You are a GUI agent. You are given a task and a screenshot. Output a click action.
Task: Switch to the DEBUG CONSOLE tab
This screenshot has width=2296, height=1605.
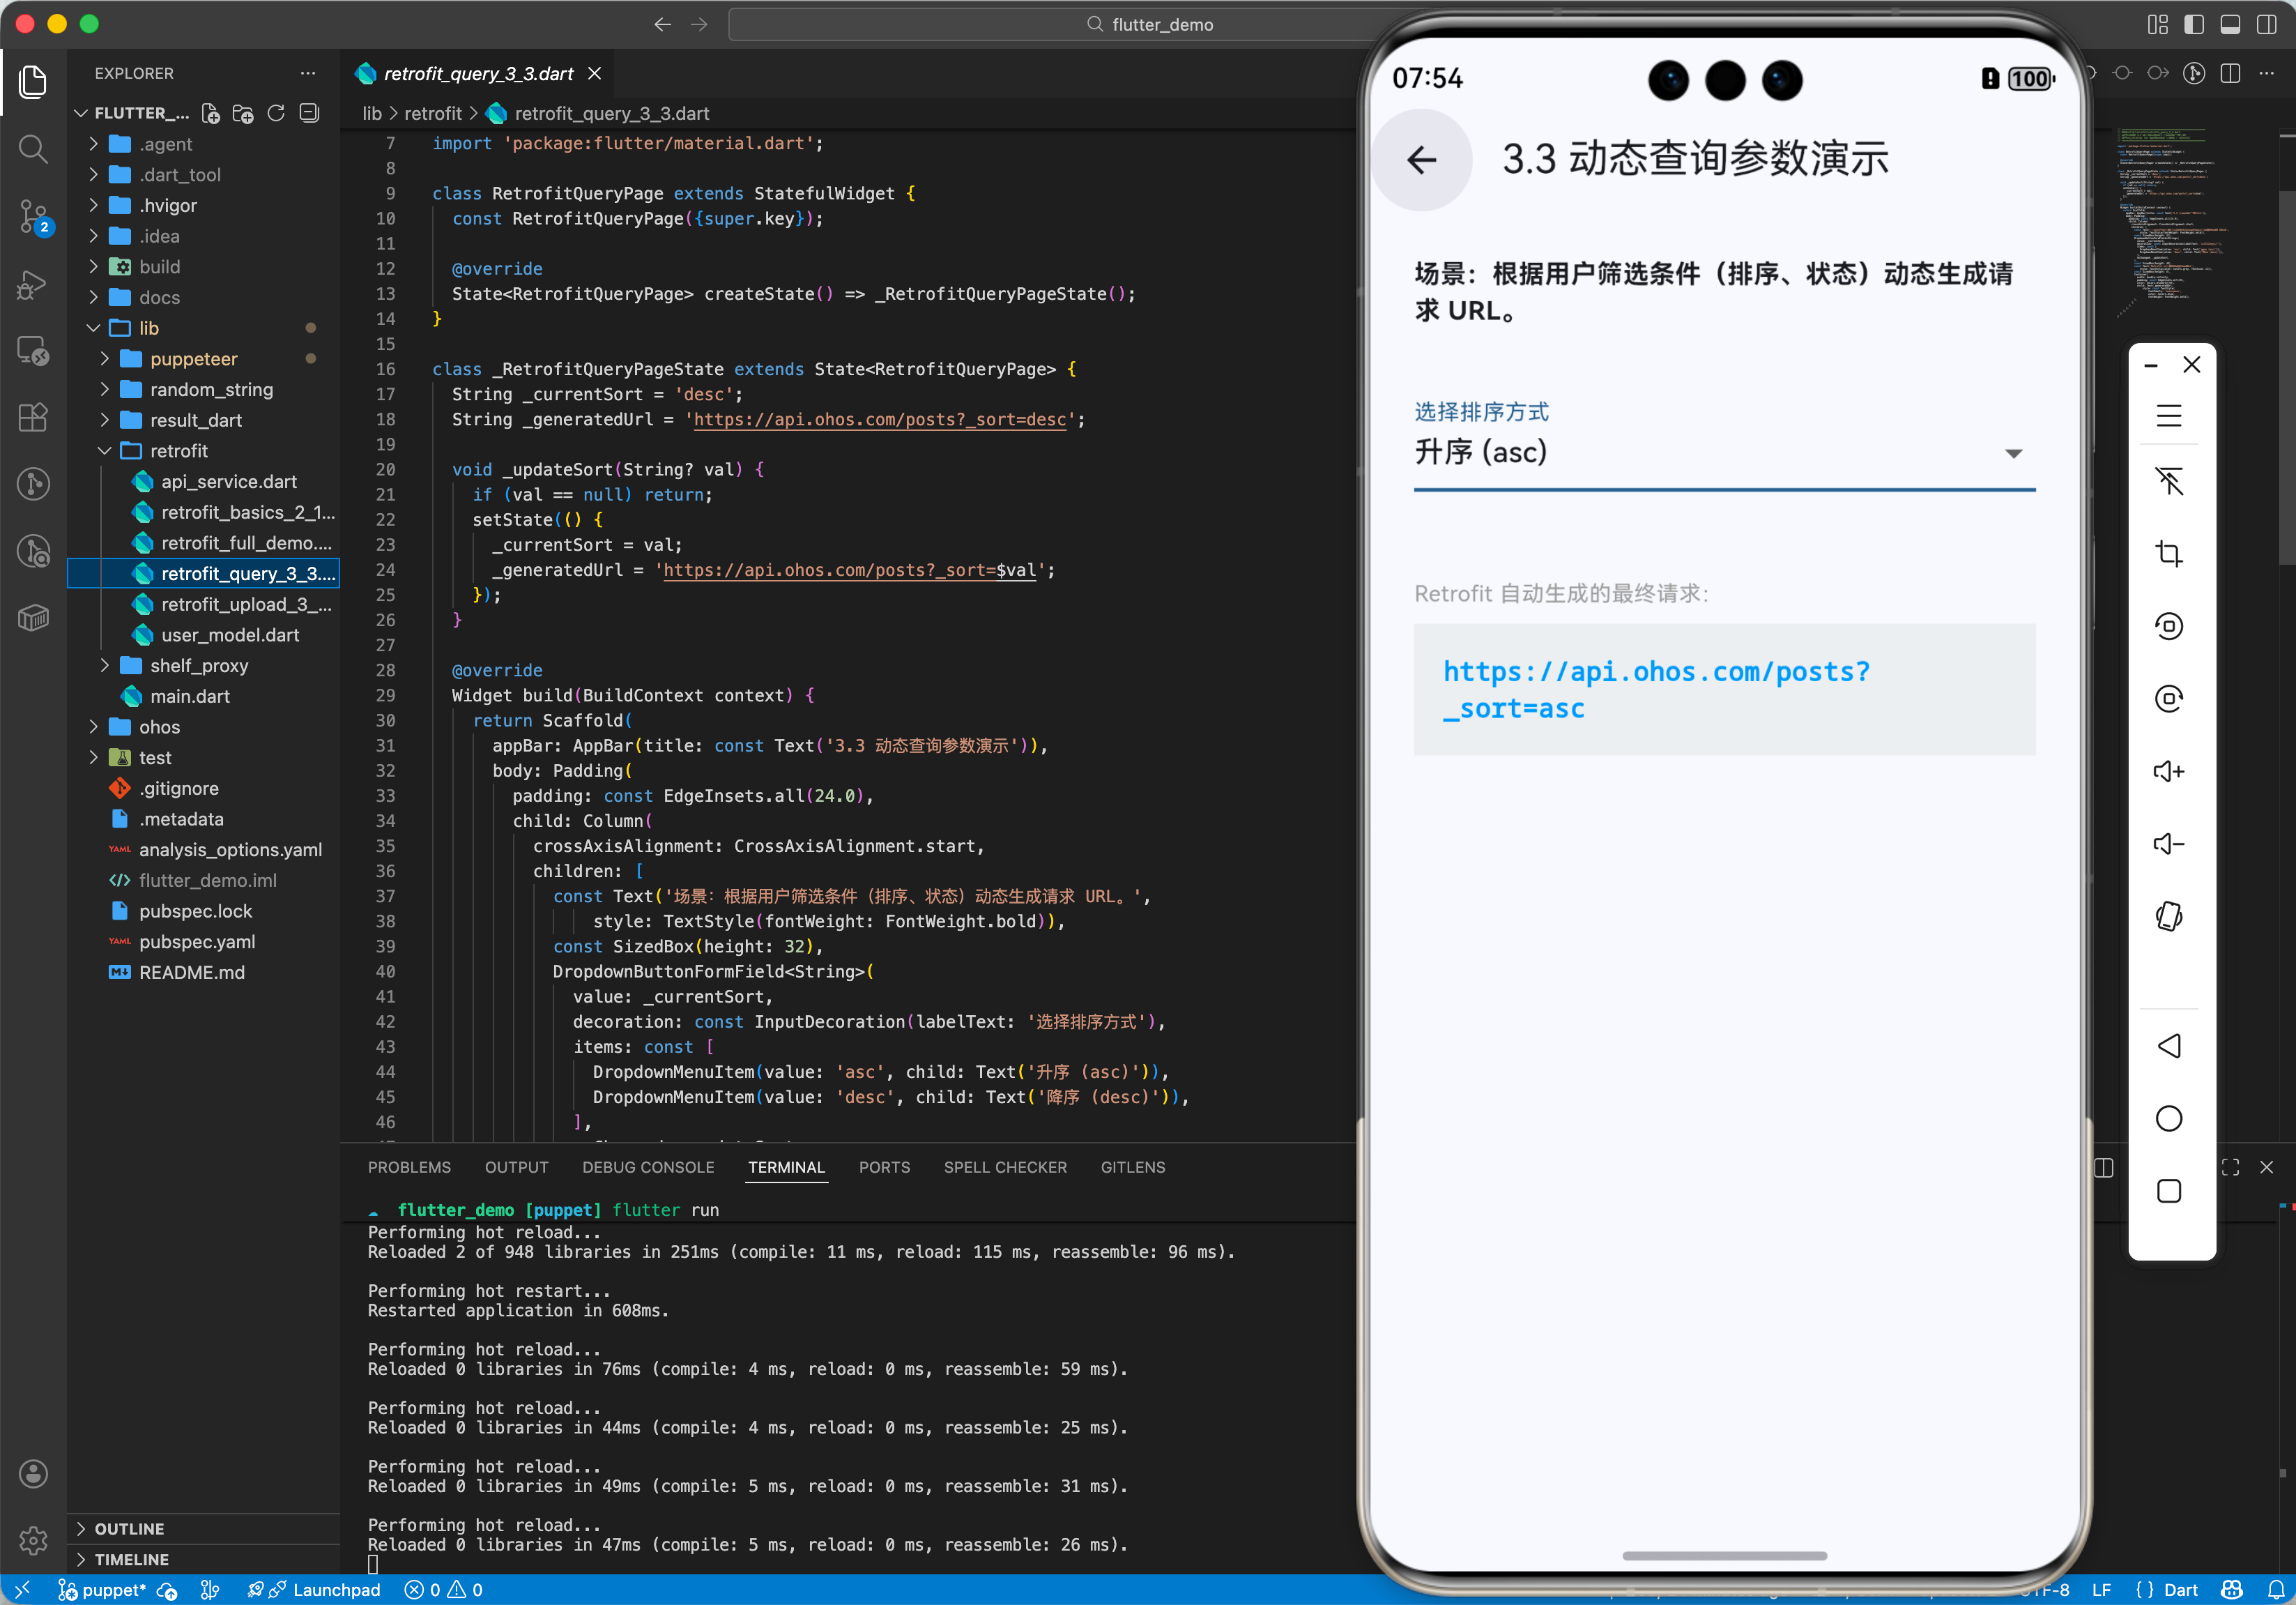coord(648,1167)
